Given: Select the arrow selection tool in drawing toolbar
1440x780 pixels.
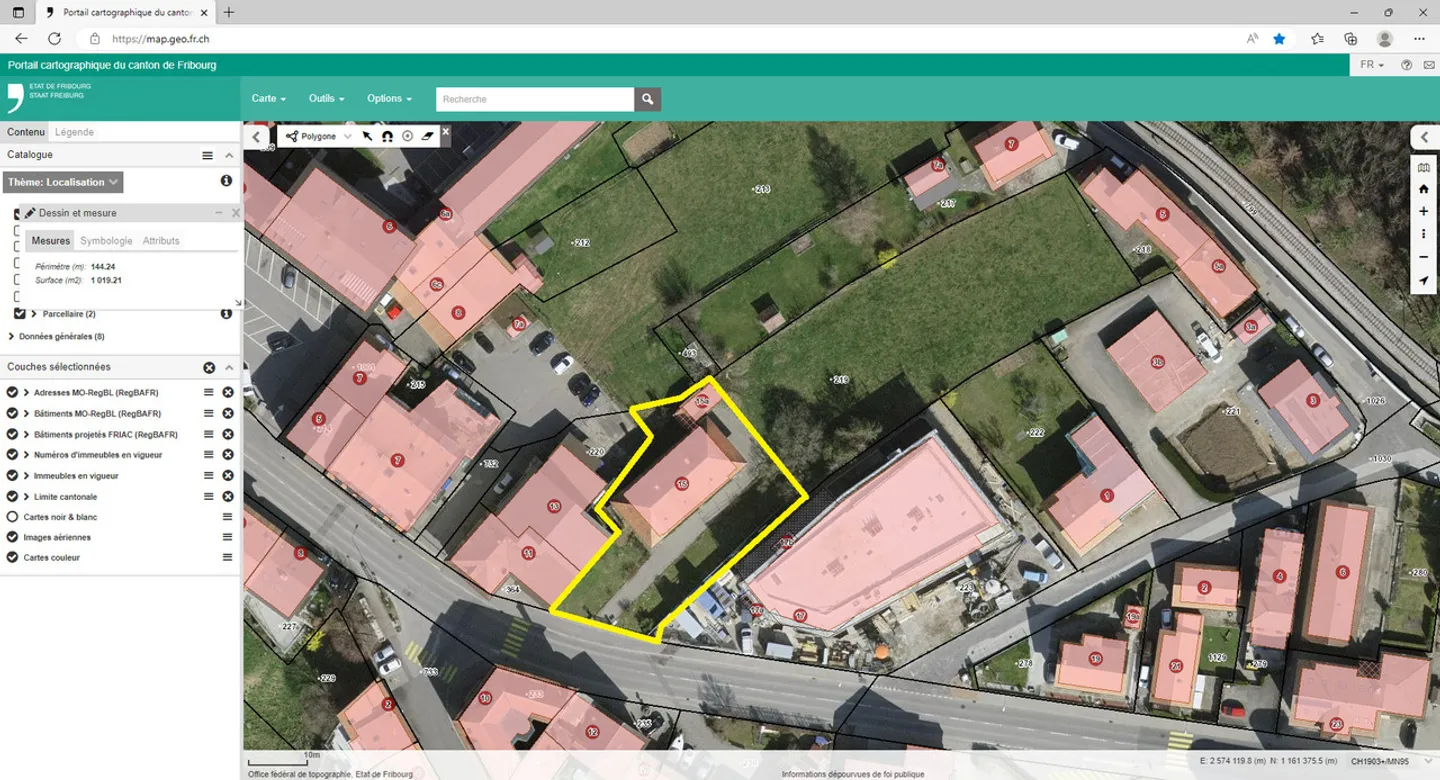Looking at the screenshot, I should click(x=368, y=136).
